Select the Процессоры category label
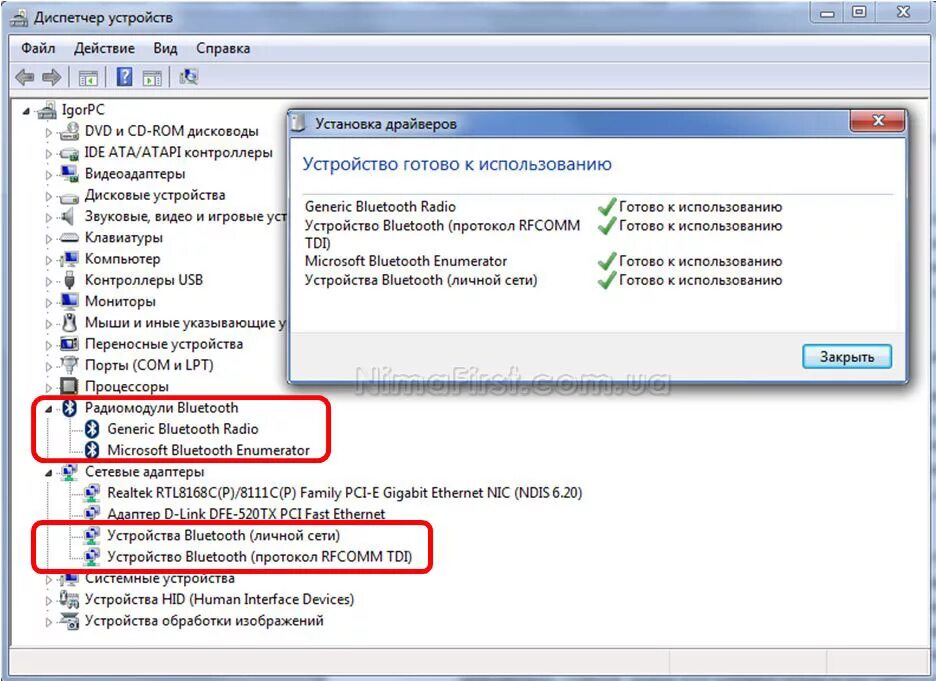This screenshot has height=681, width=936. (127, 386)
